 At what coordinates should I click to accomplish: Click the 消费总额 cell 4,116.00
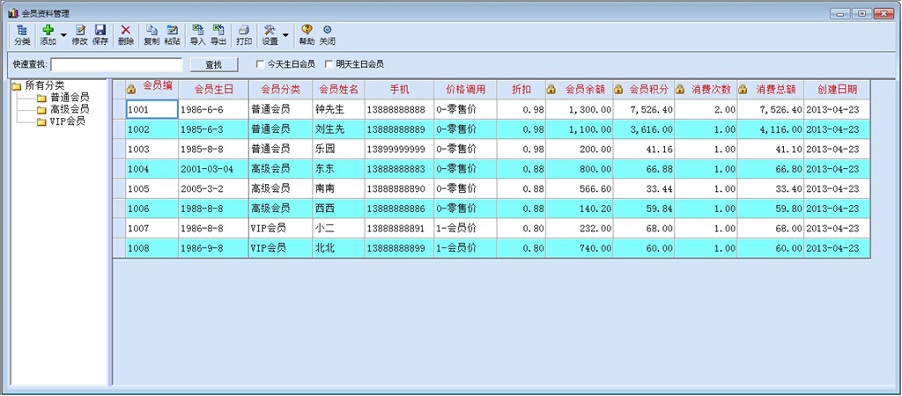point(770,130)
